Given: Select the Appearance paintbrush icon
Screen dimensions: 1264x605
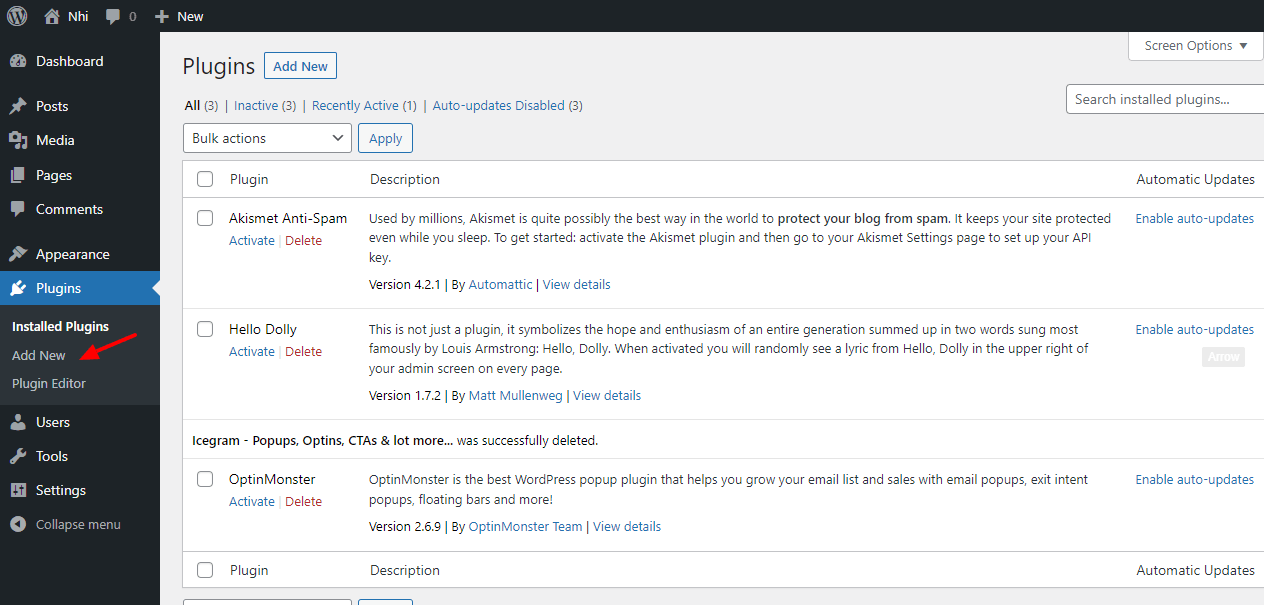Looking at the screenshot, I should (x=20, y=253).
